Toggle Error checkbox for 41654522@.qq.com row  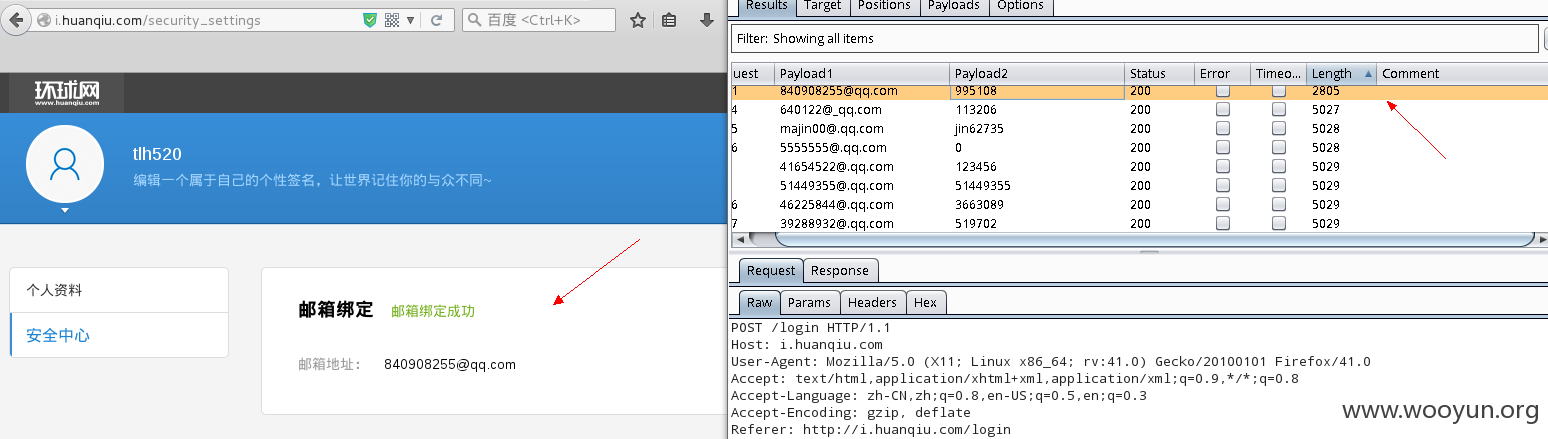pyautogui.click(x=1223, y=167)
